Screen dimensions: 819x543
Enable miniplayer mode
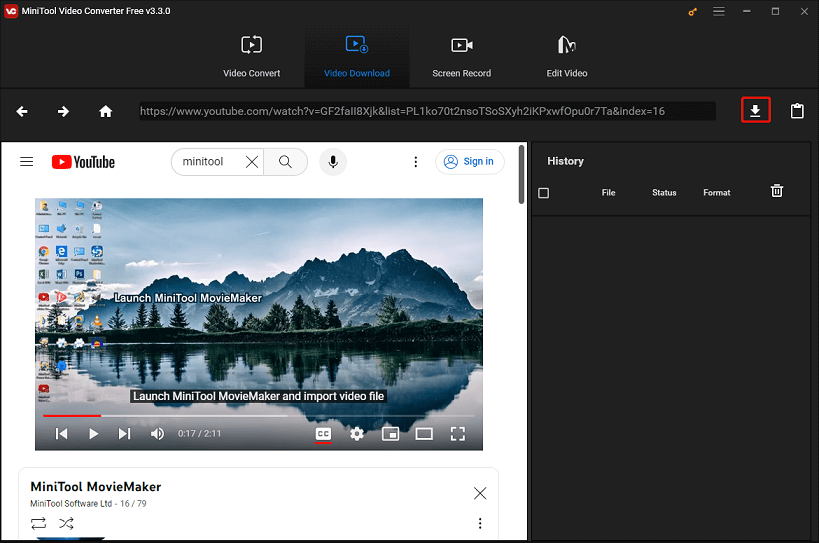[390, 433]
